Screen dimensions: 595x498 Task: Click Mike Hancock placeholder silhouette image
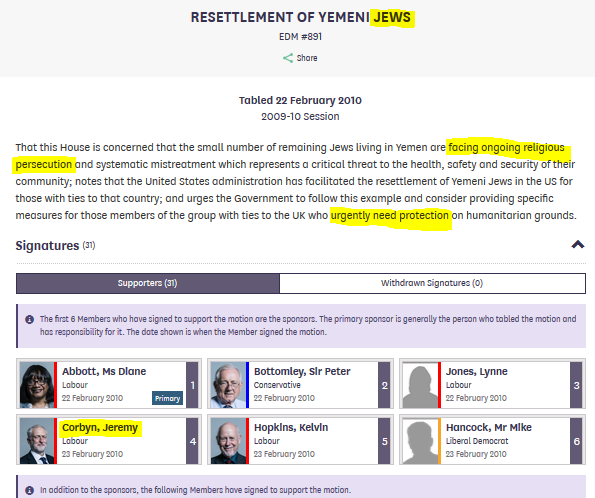[420, 441]
